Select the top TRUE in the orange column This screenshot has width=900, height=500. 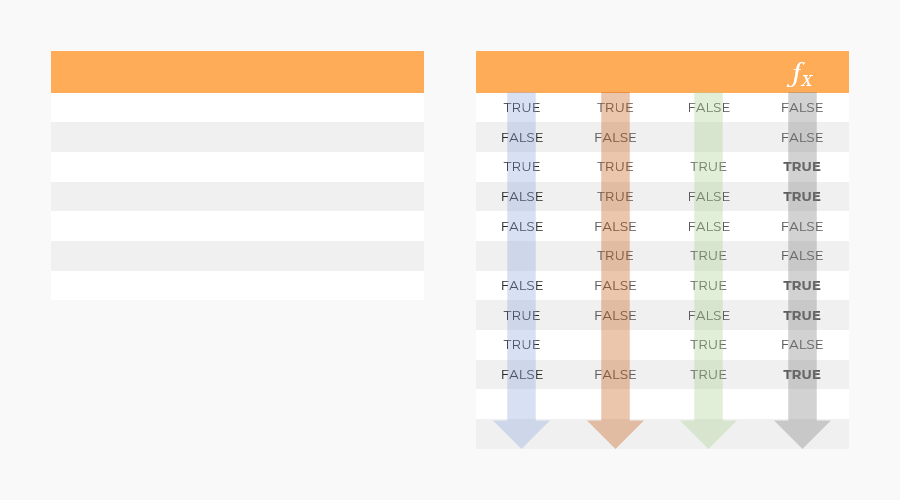click(615, 108)
